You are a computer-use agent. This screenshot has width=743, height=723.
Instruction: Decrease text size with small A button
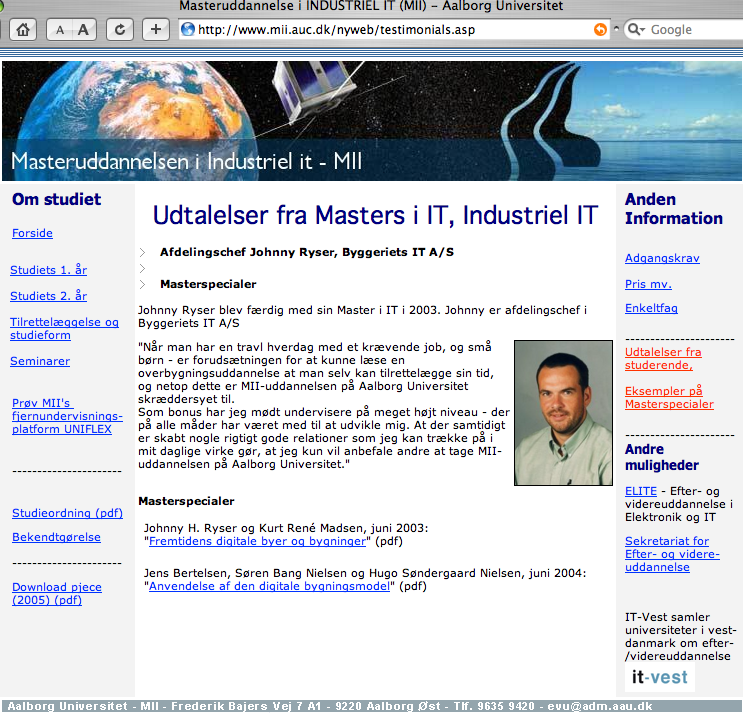coord(60,29)
